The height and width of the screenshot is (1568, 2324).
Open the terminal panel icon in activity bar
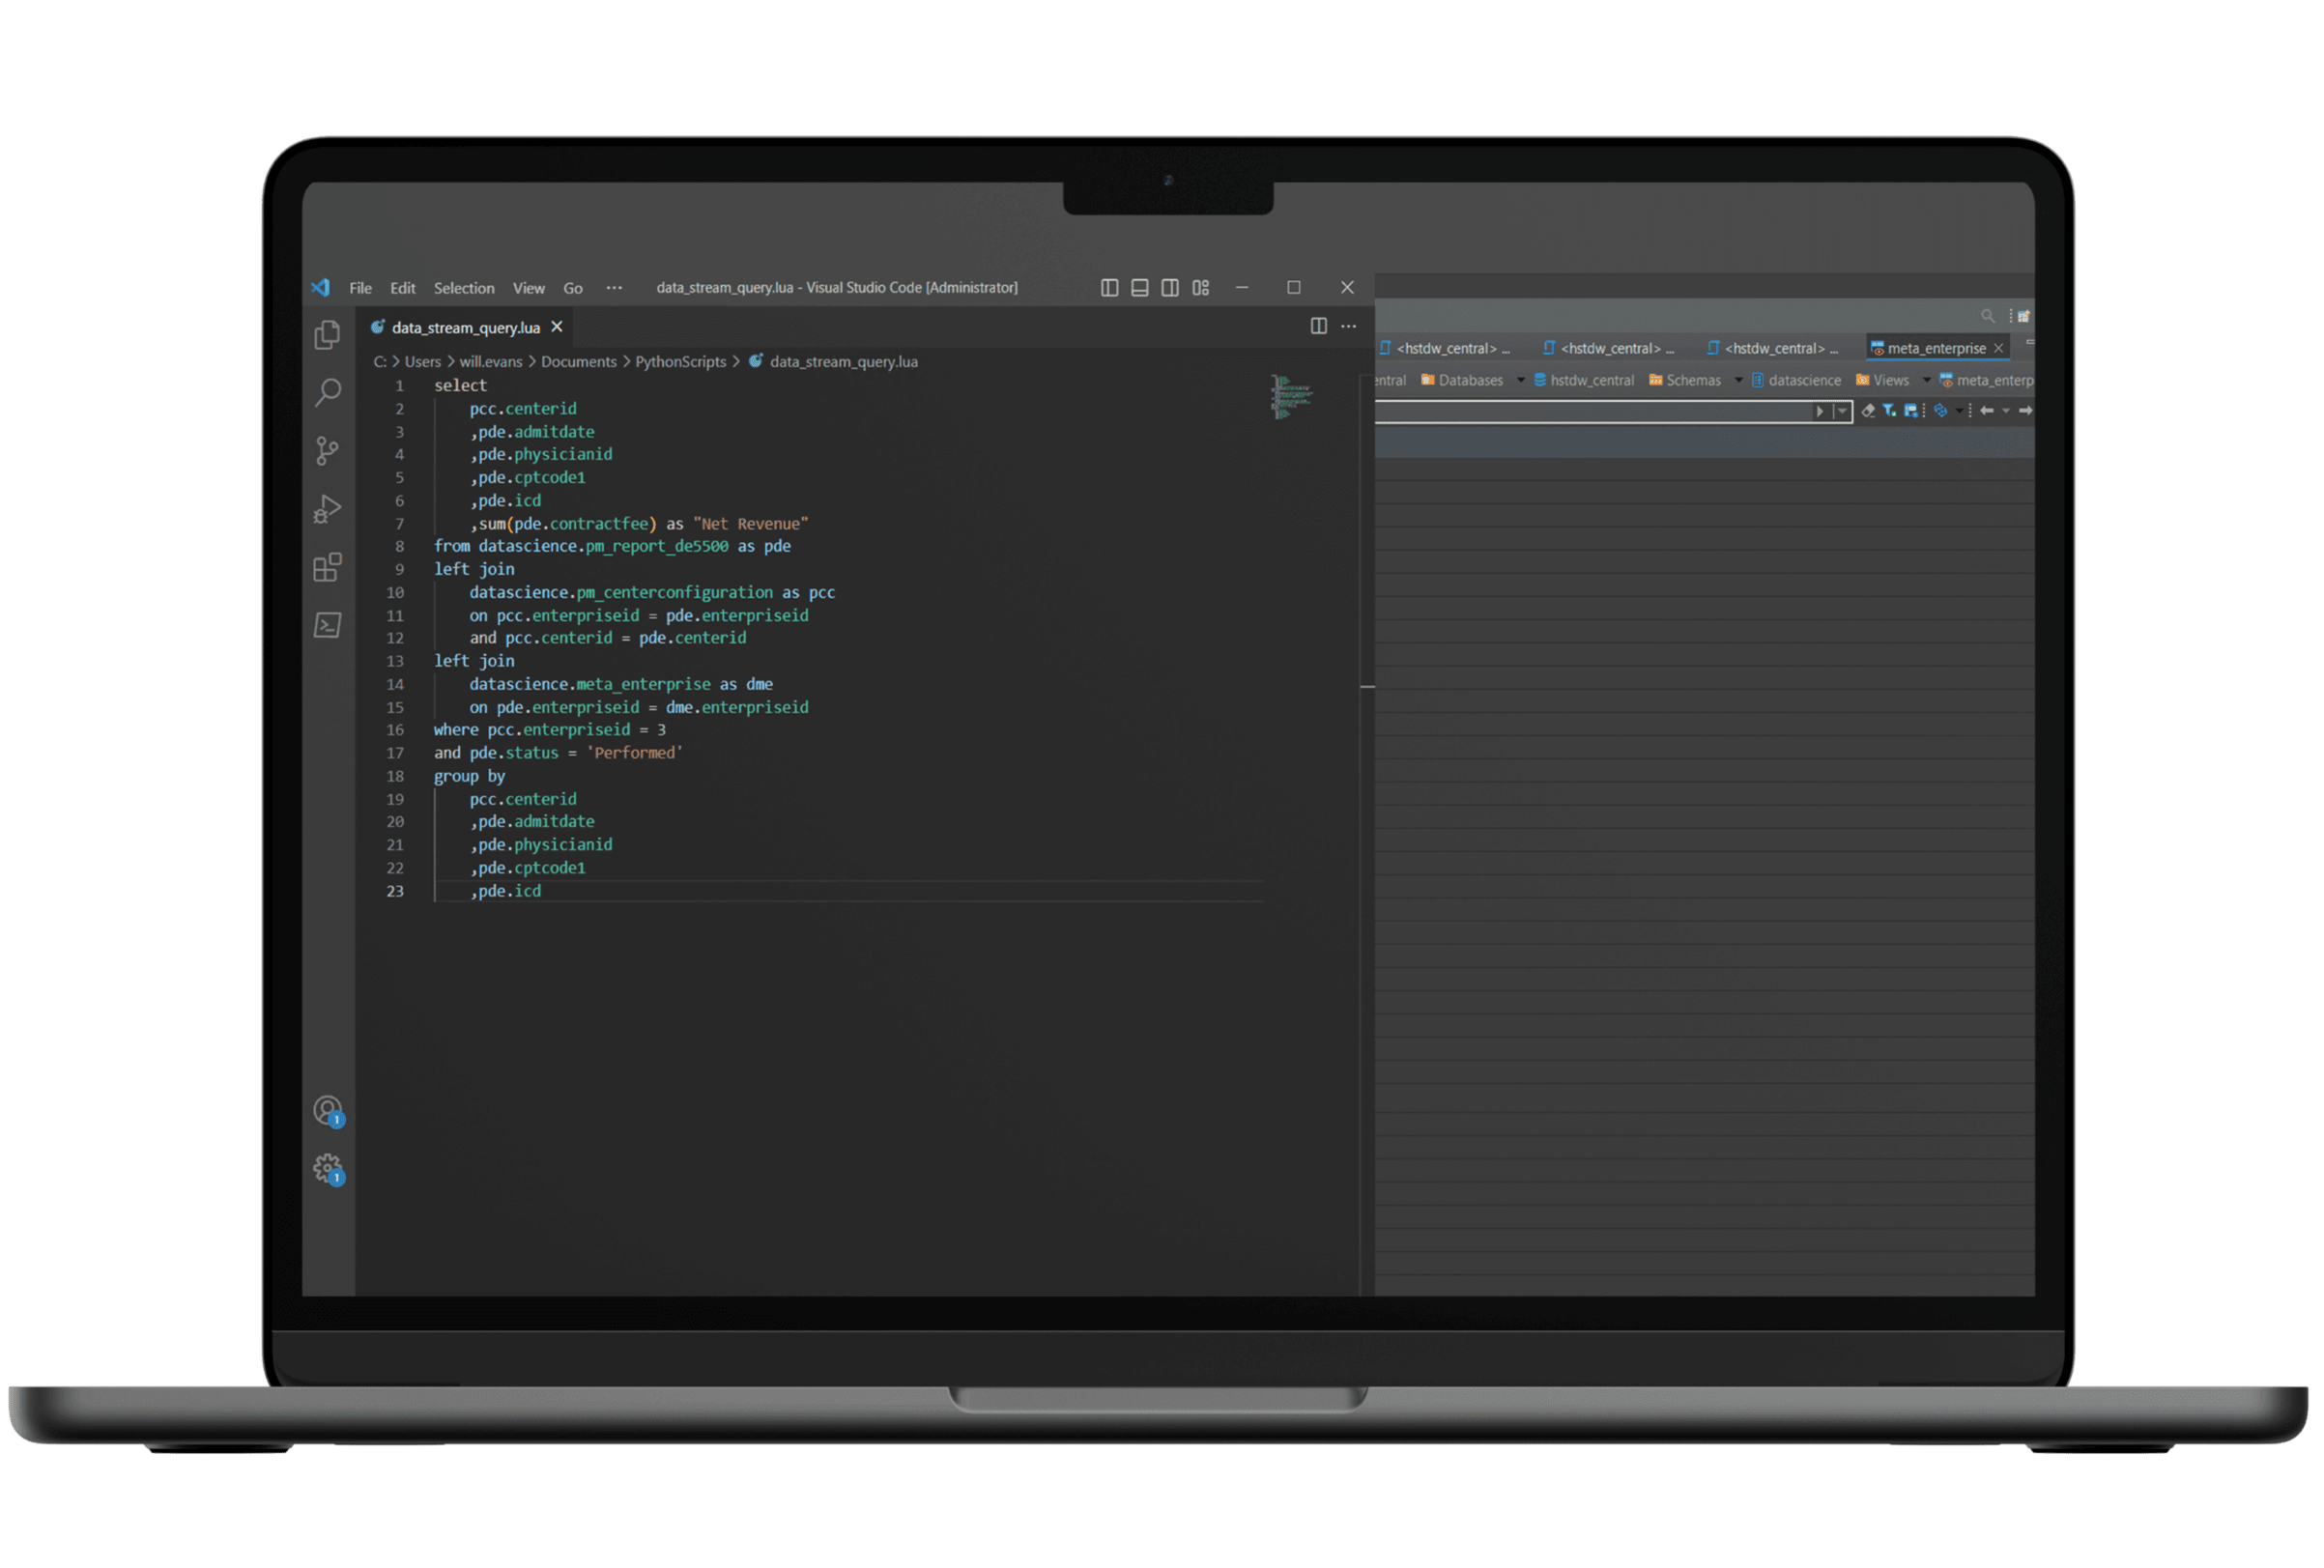[327, 625]
